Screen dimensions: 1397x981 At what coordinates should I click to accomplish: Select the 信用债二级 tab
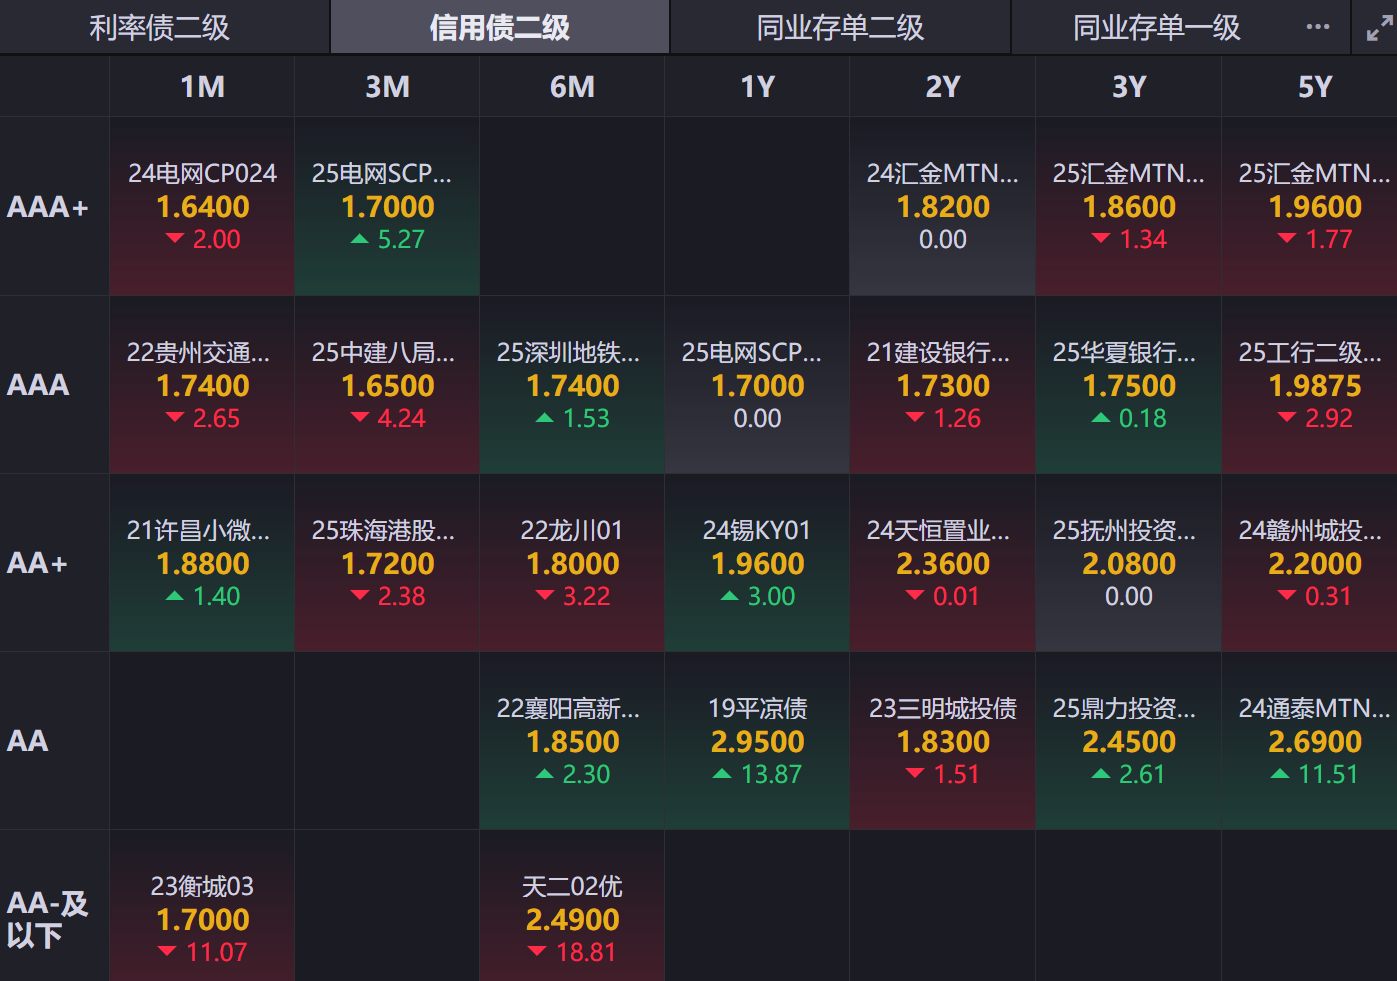tap(499, 27)
